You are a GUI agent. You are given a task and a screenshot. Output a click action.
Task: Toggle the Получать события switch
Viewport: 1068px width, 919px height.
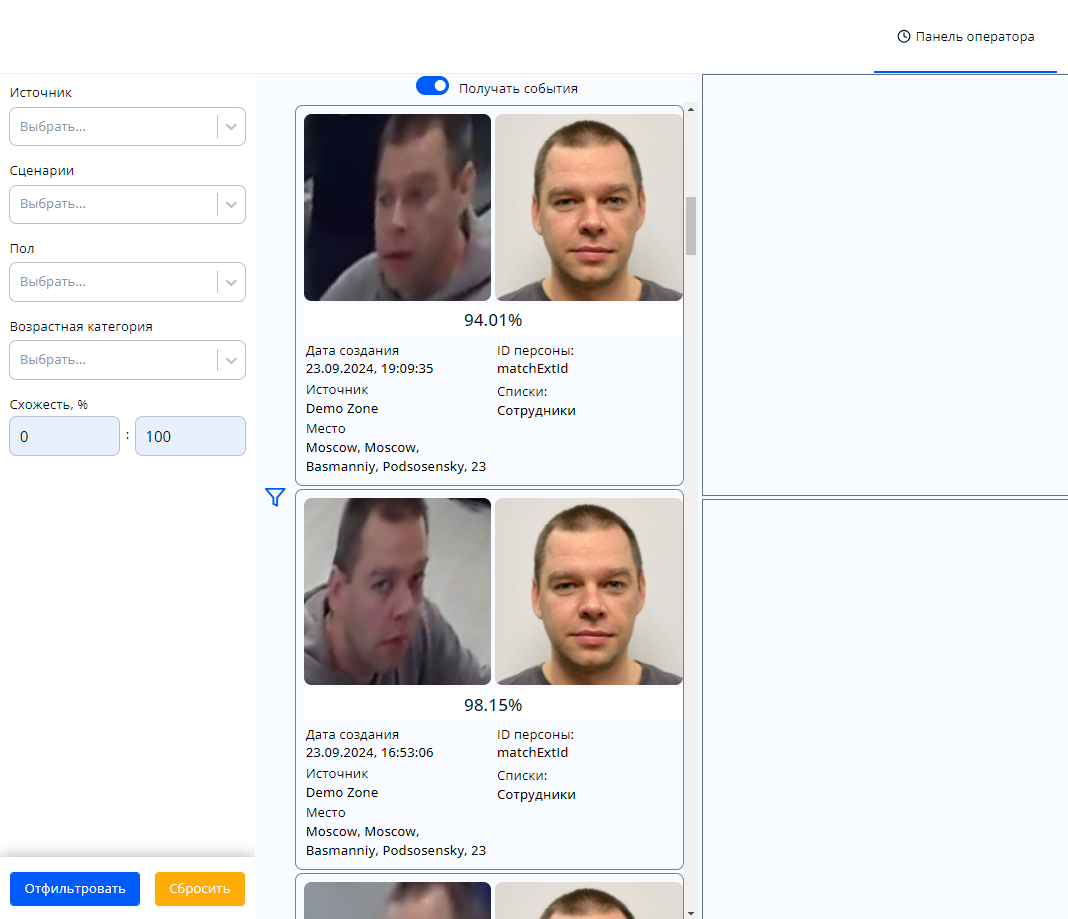[x=433, y=86]
